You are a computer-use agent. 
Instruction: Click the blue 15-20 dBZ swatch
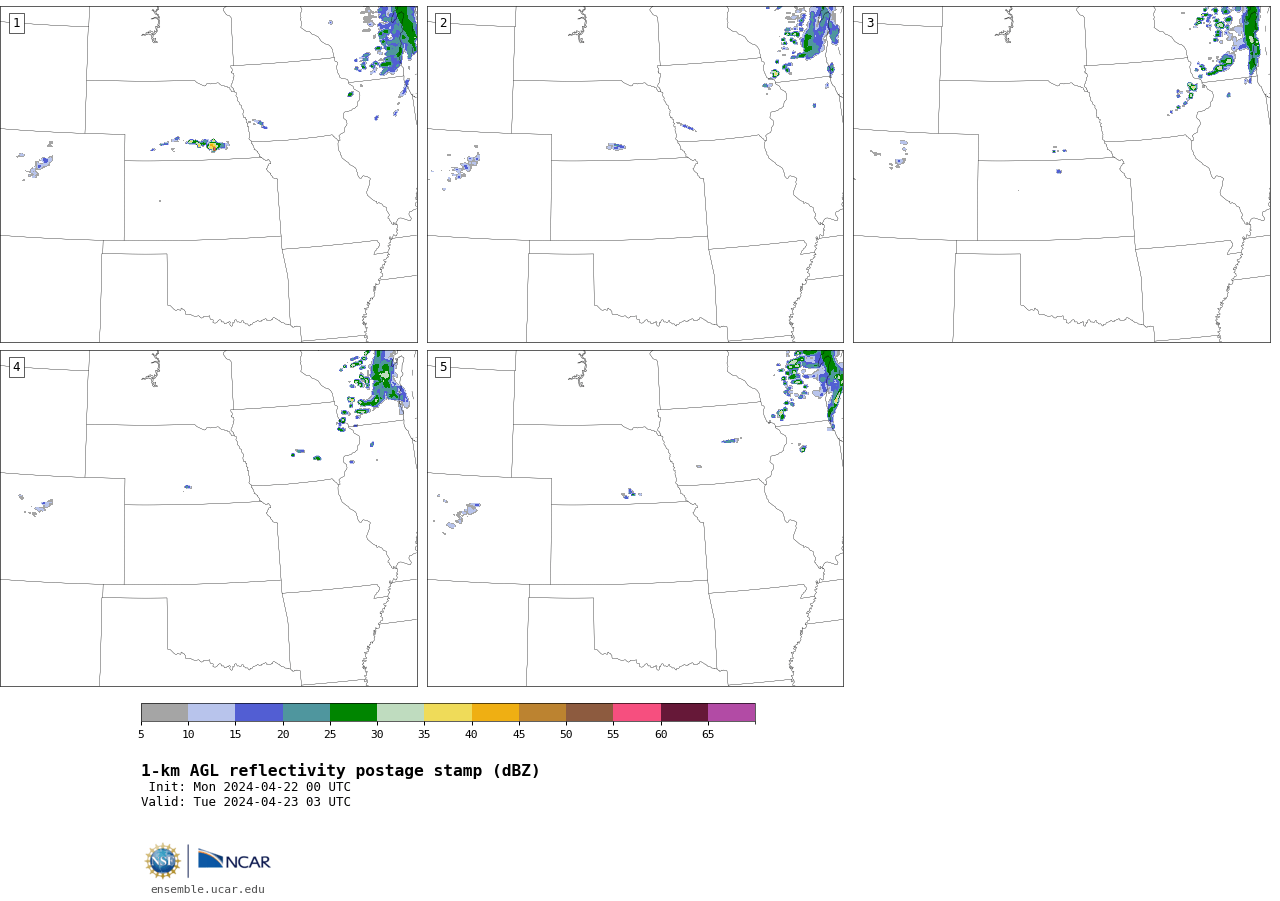259,713
